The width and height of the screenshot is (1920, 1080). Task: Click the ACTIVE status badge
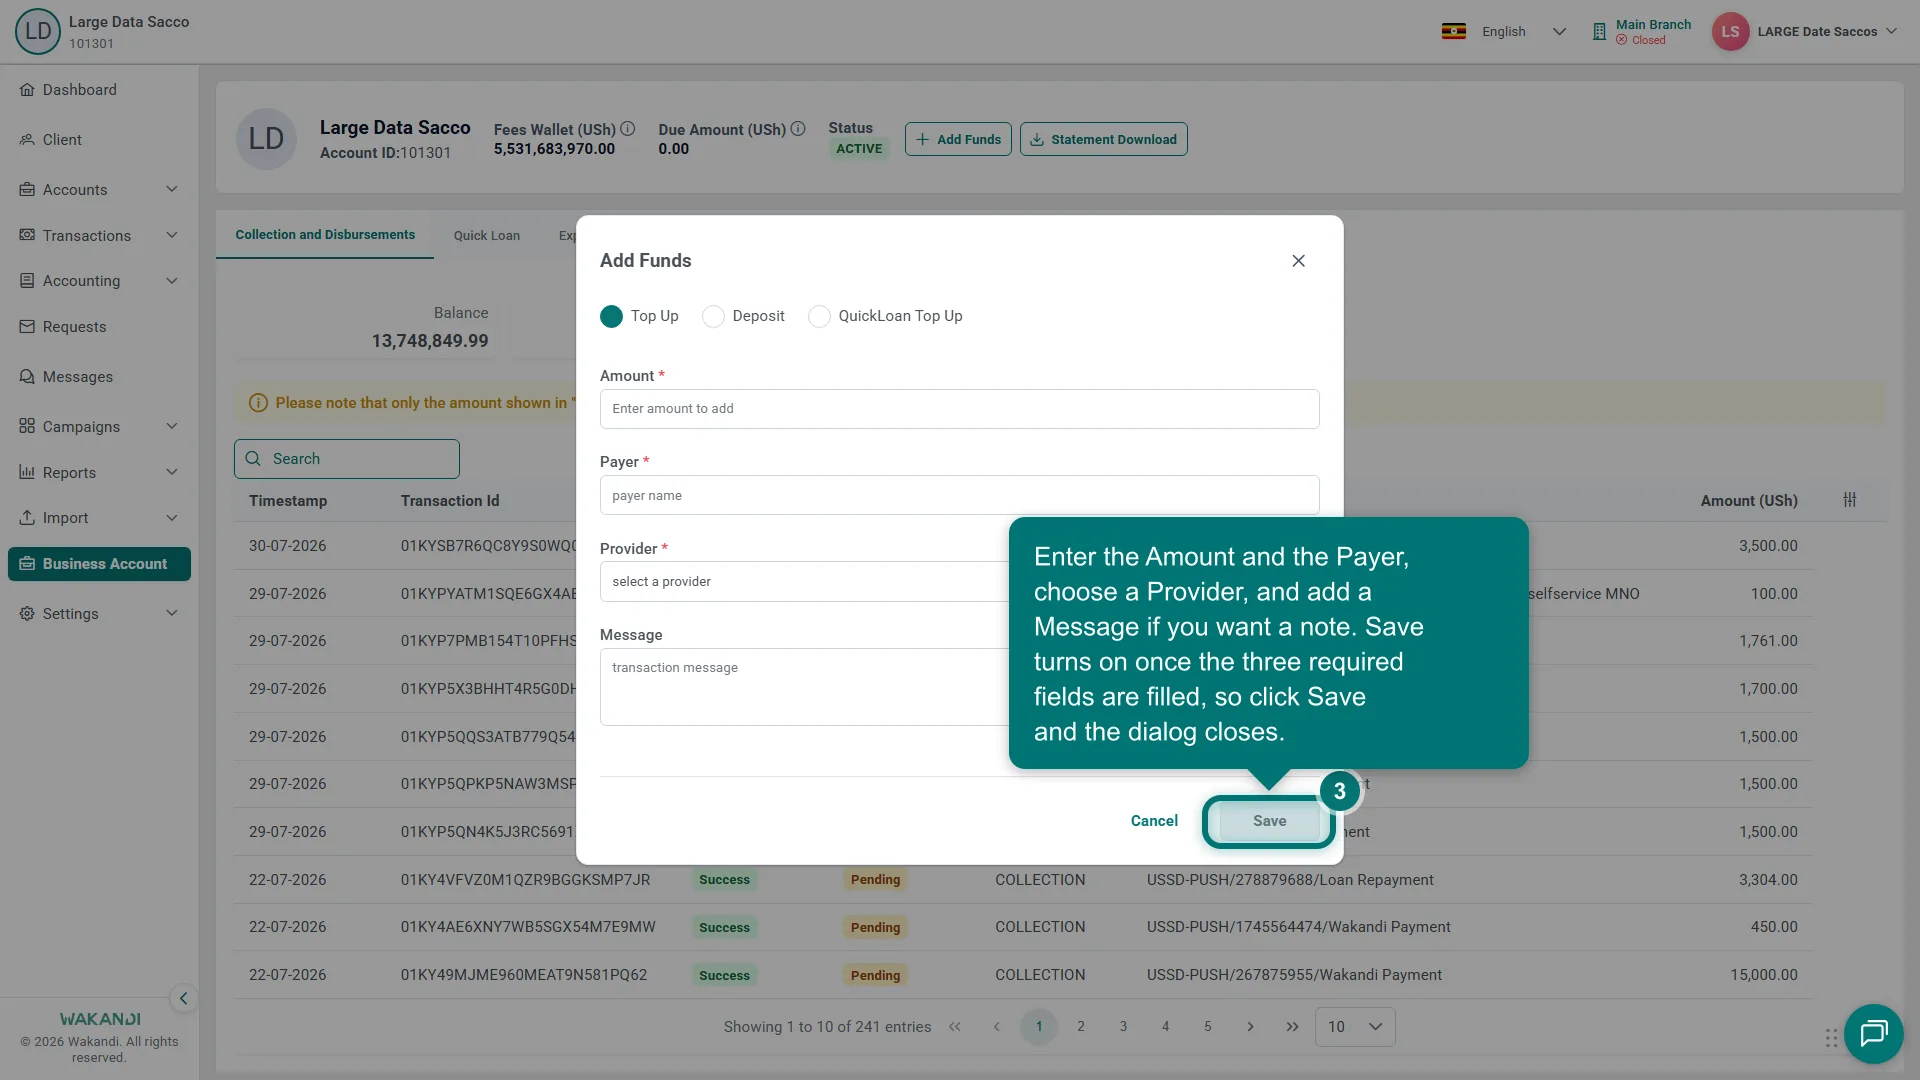pos(859,149)
